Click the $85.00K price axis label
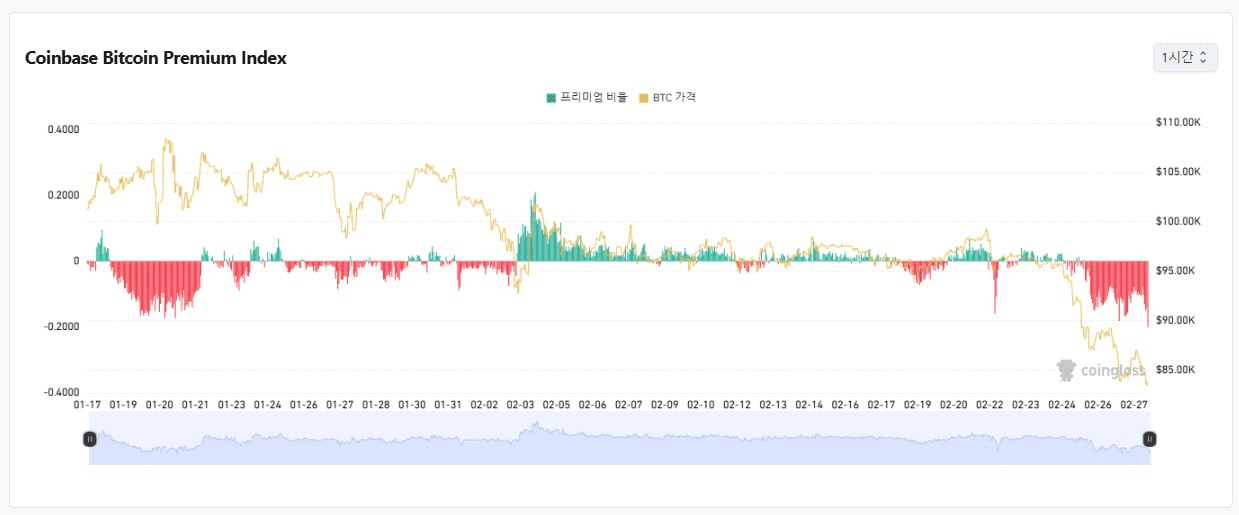 [x=1176, y=370]
